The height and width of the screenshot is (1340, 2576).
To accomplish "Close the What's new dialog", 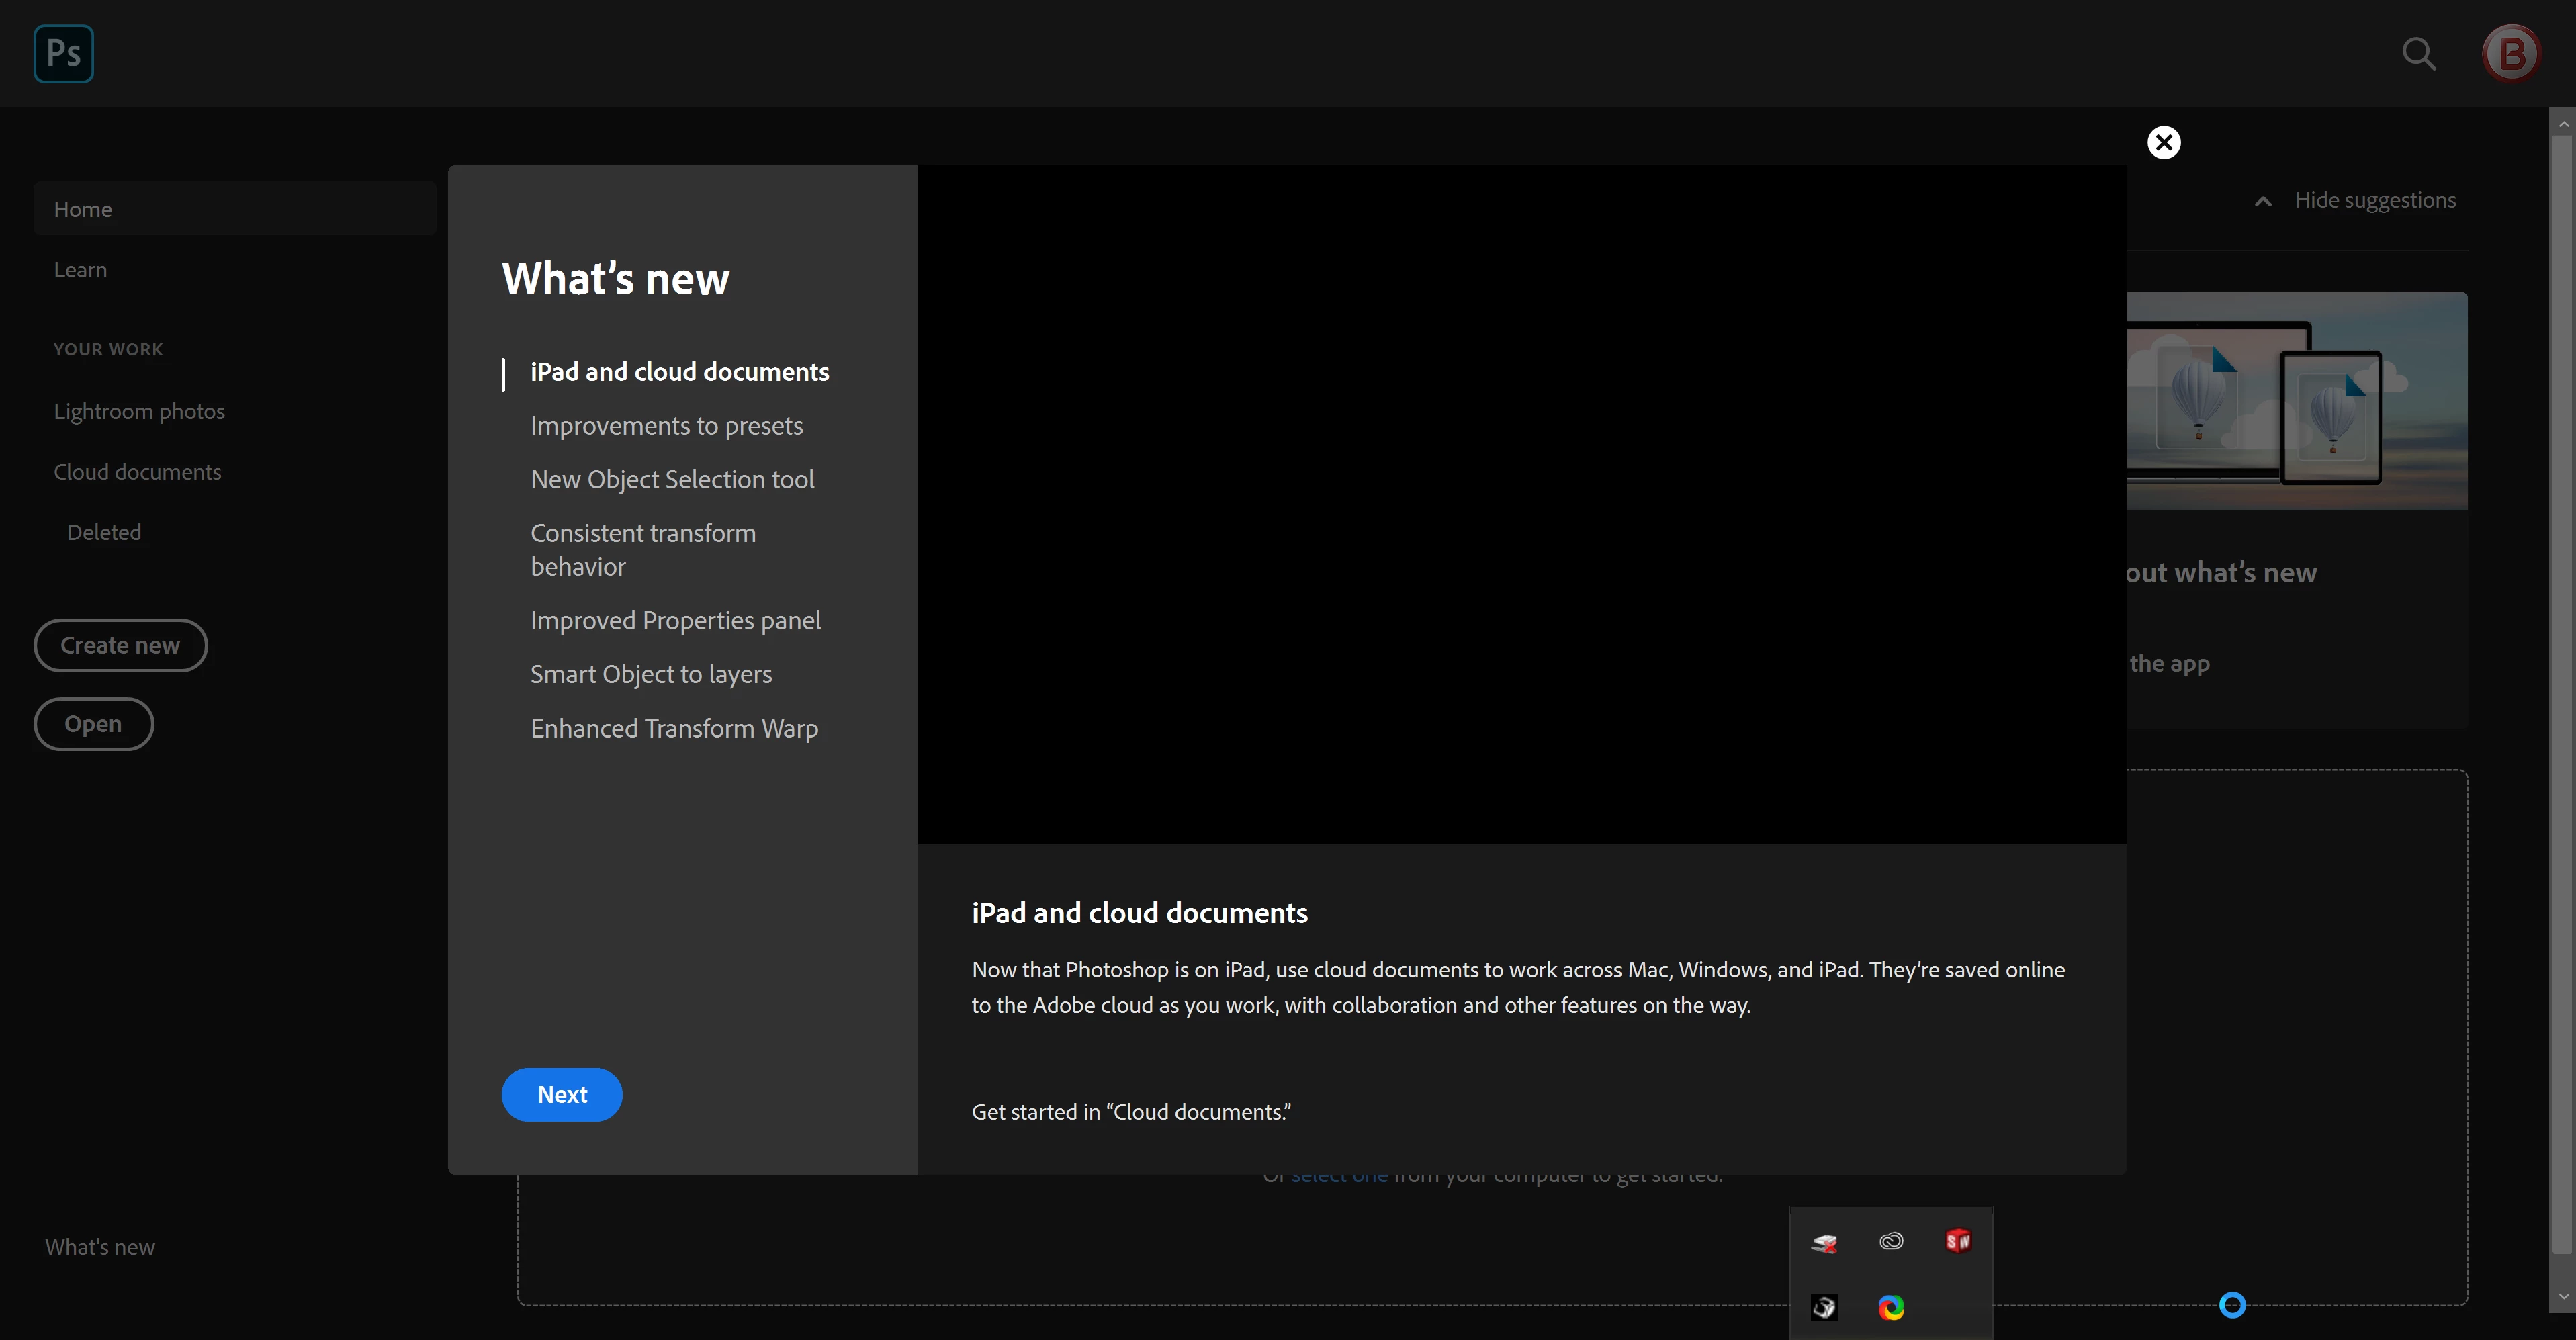I will click(2164, 142).
